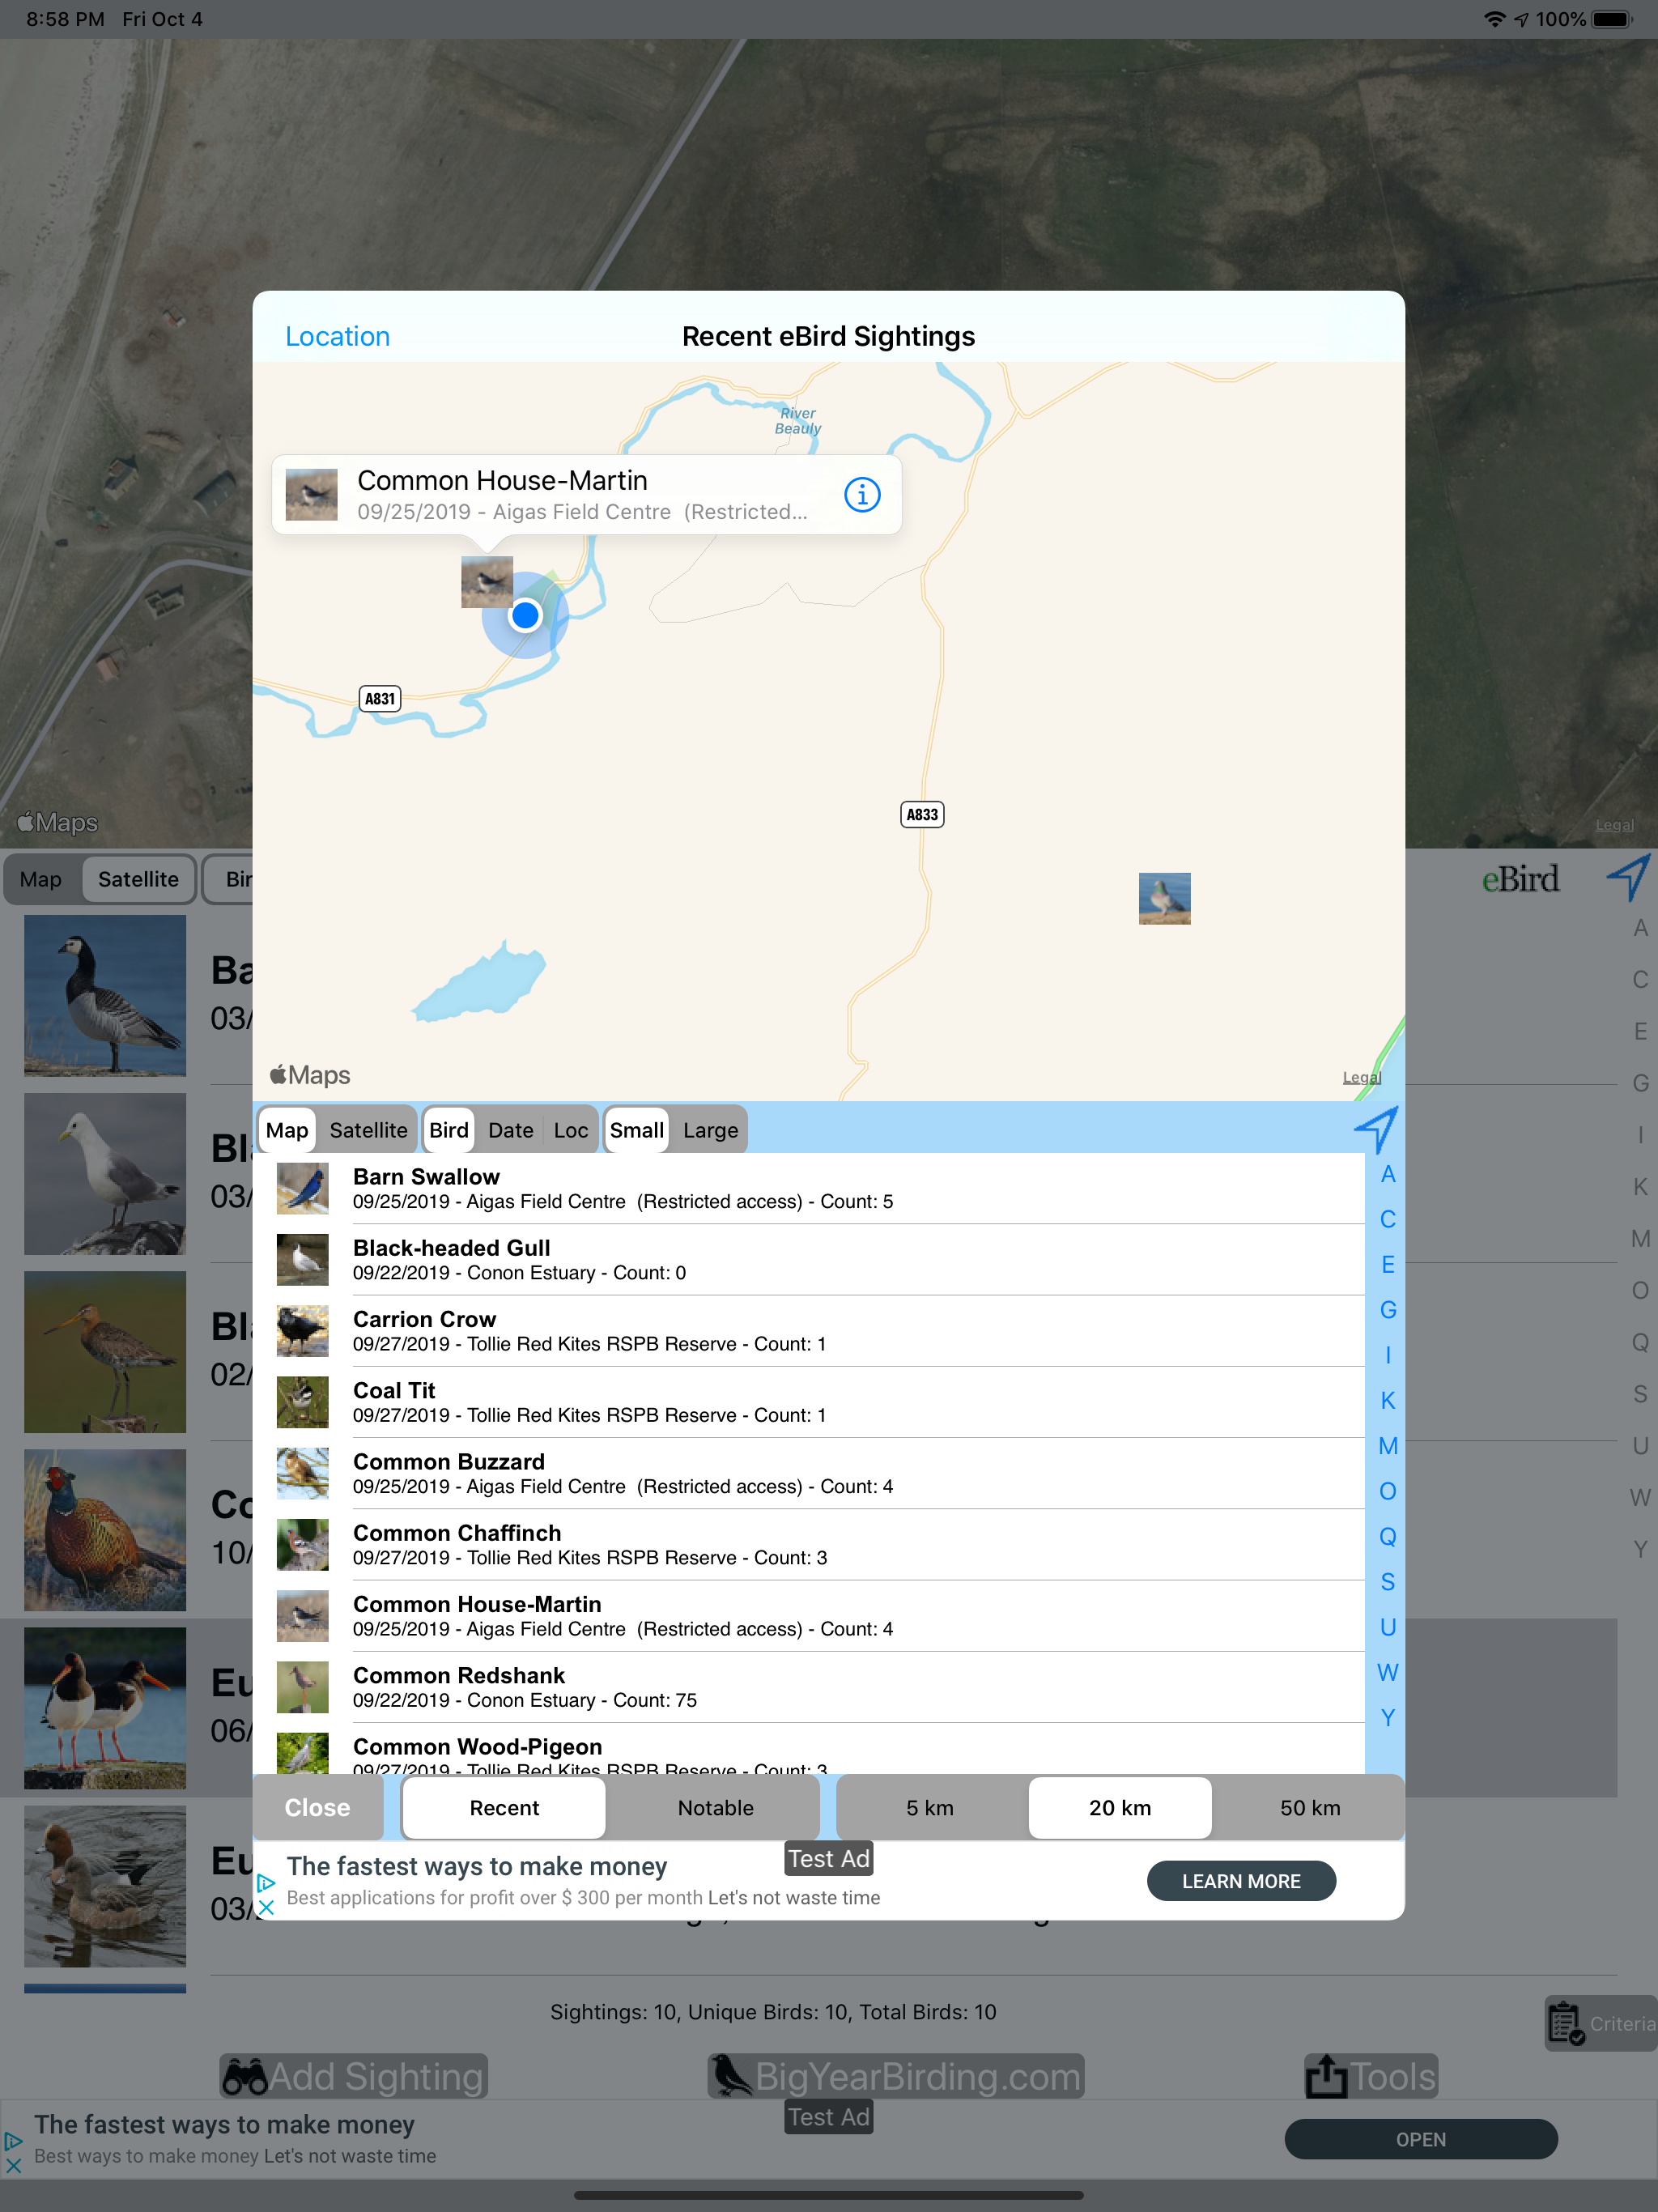Tap the AdChoices triangle in bottom ad
The height and width of the screenshot is (2212, 1658).
coord(13,2141)
